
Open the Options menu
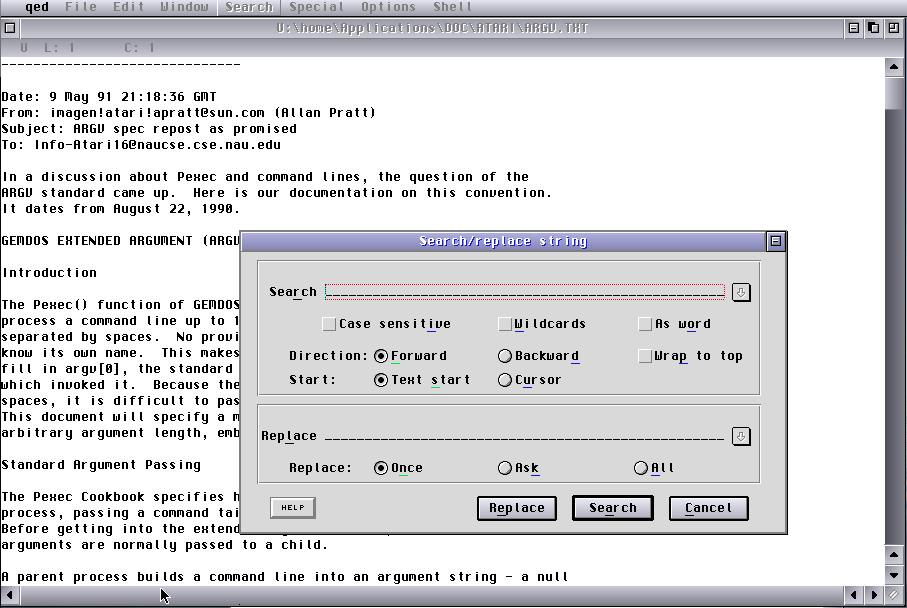point(388,7)
